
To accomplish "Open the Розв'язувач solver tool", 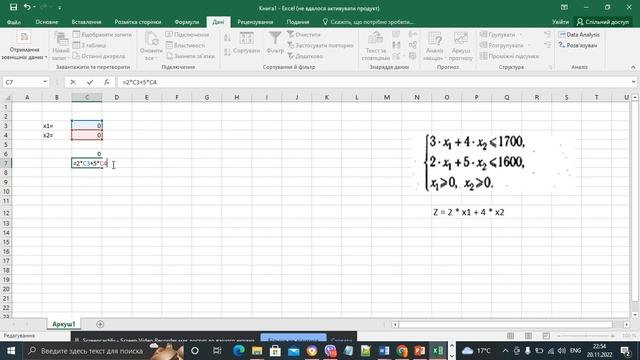I will point(578,45).
